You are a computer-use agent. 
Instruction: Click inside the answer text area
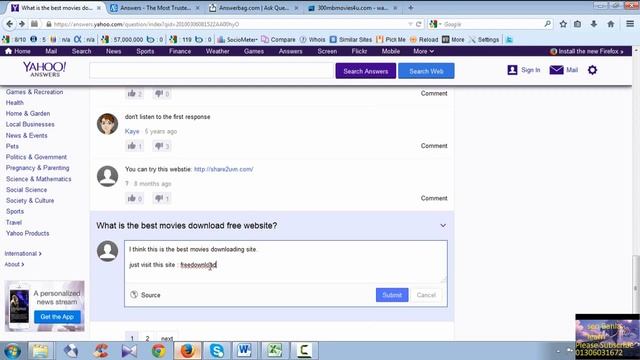[x=286, y=261]
